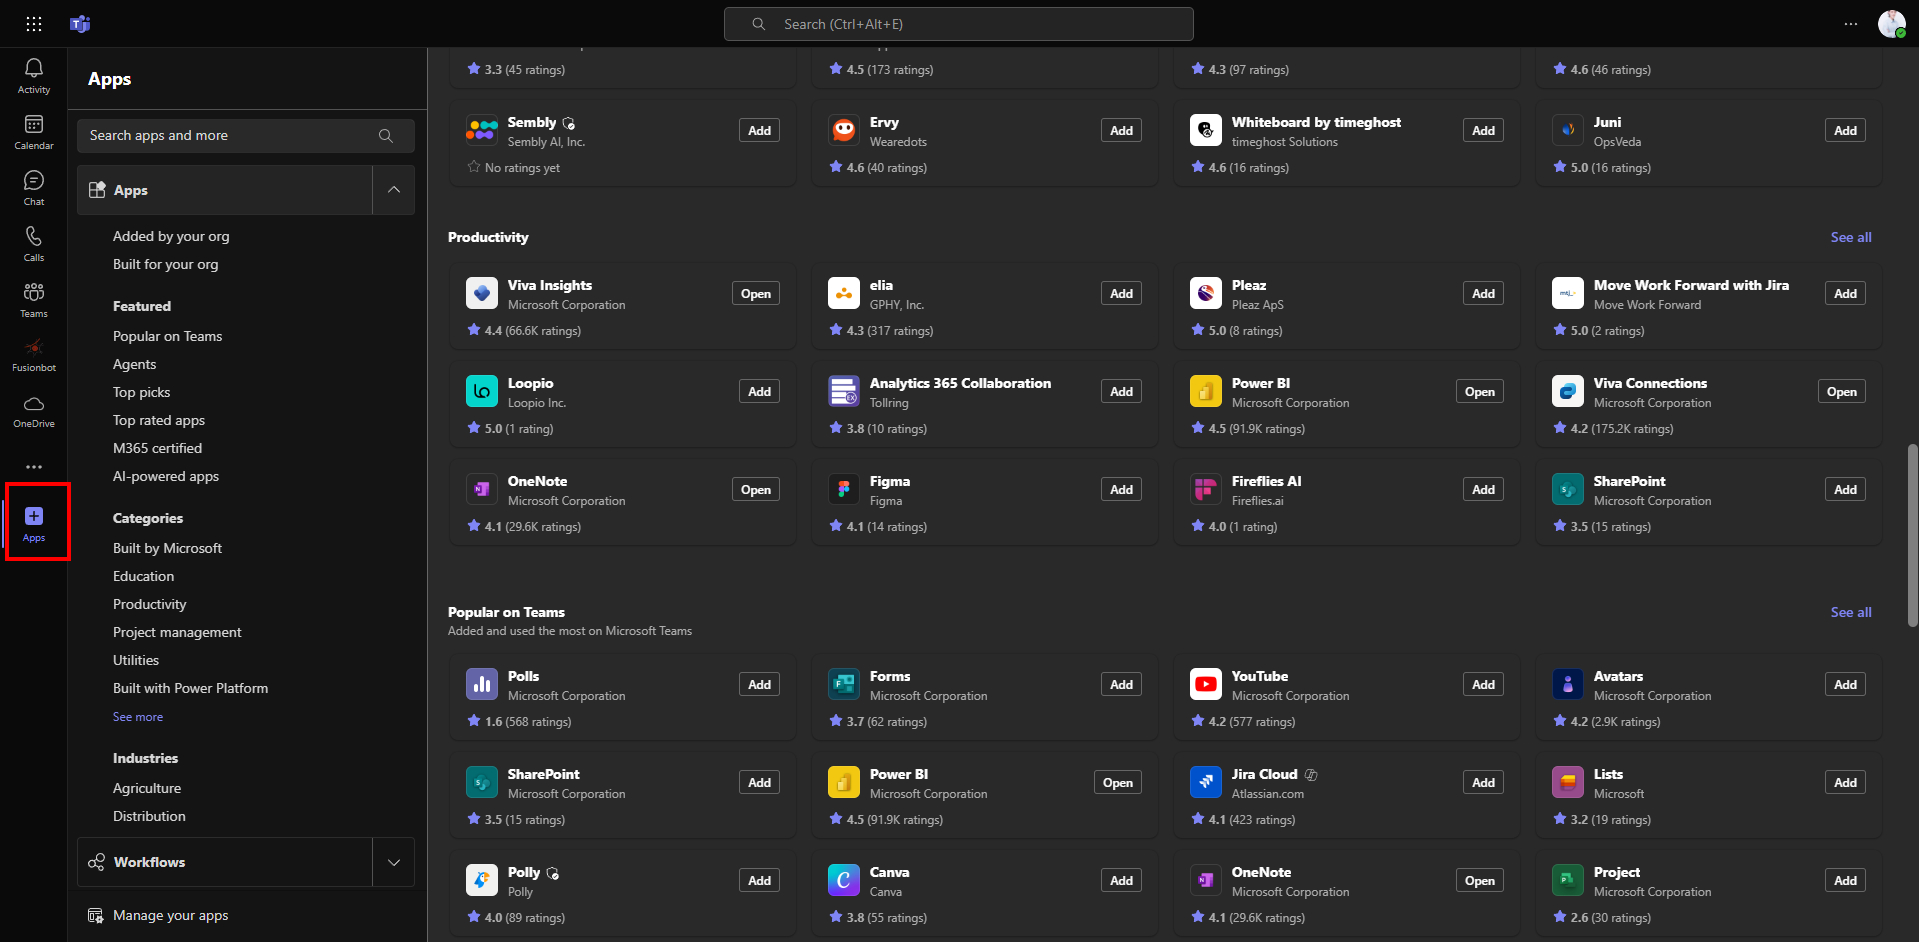Open Move Work Forward with Jira title
Viewport: 1919px width, 942px height.
tap(1691, 285)
